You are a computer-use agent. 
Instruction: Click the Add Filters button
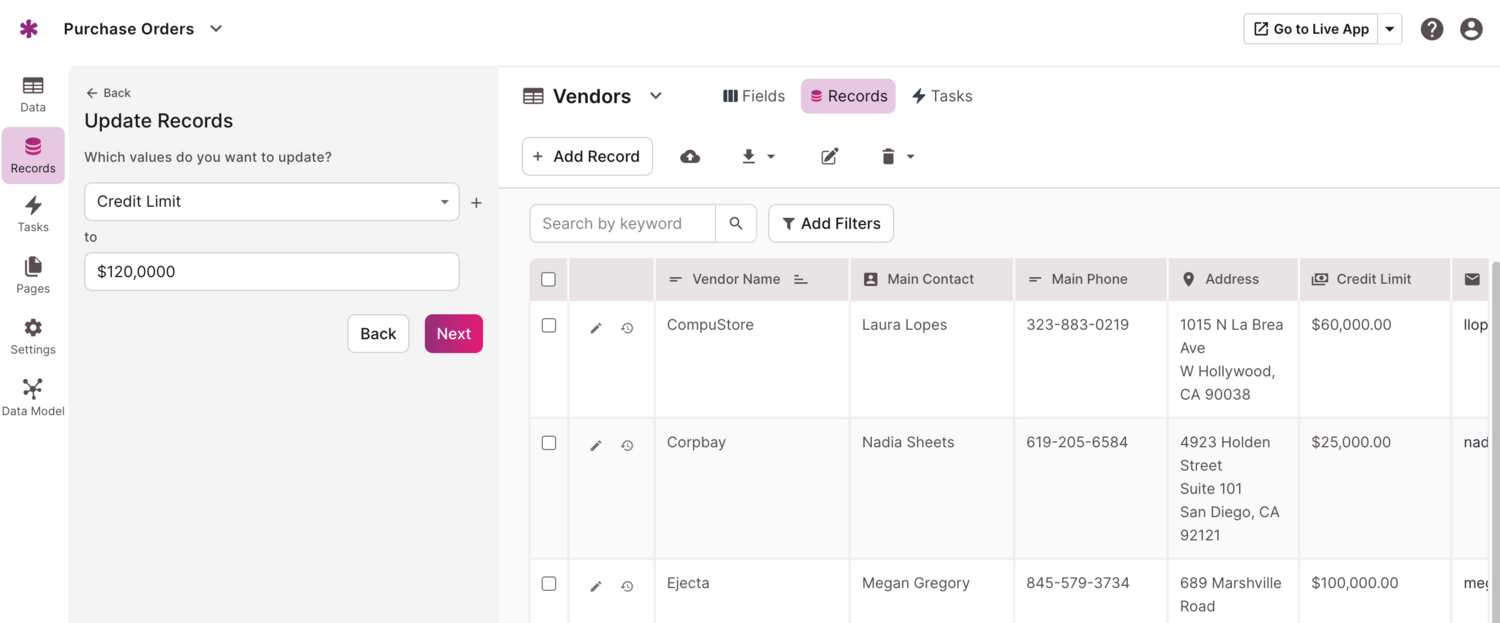[x=830, y=224]
